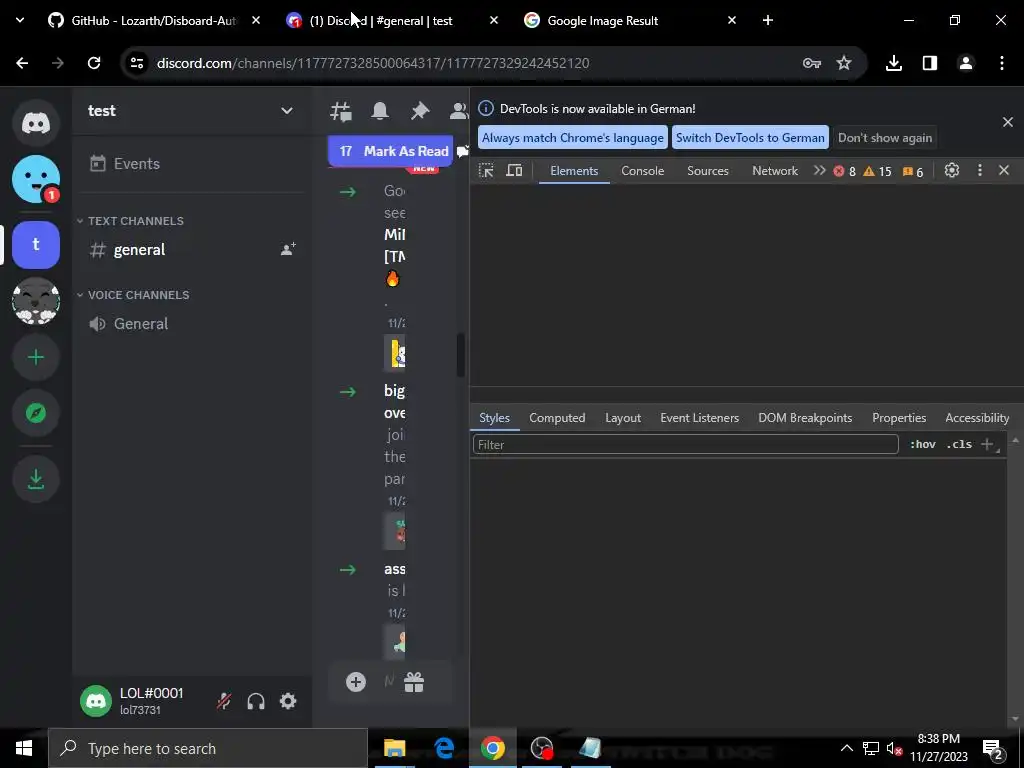
Task: Click Always match Chrome's language button
Action: pos(573,138)
